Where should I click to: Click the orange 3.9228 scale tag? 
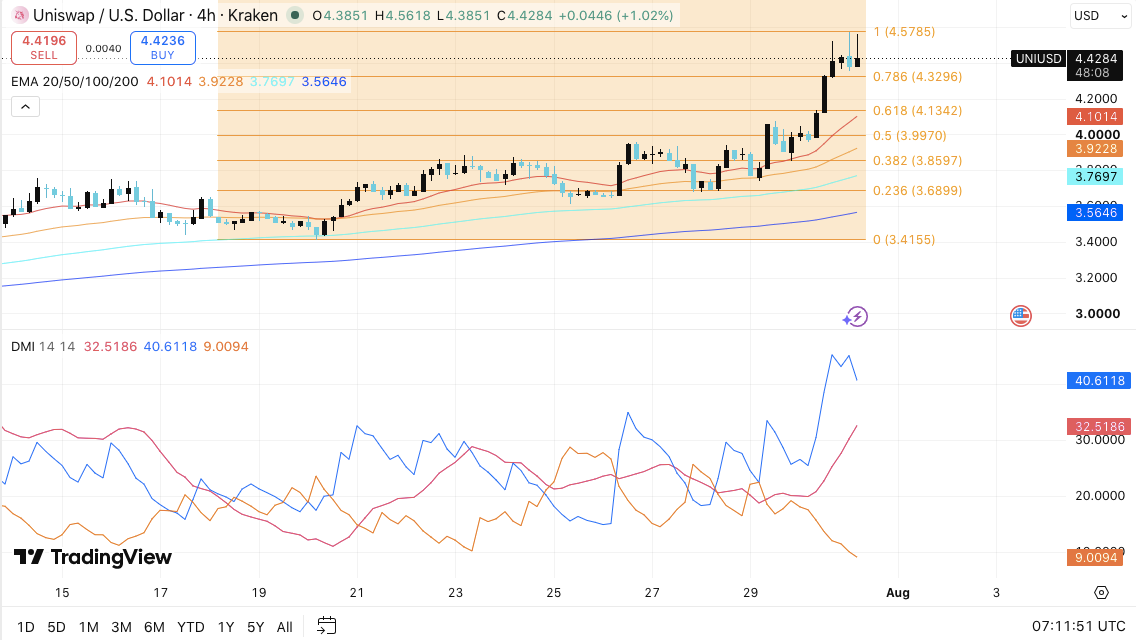1095,149
